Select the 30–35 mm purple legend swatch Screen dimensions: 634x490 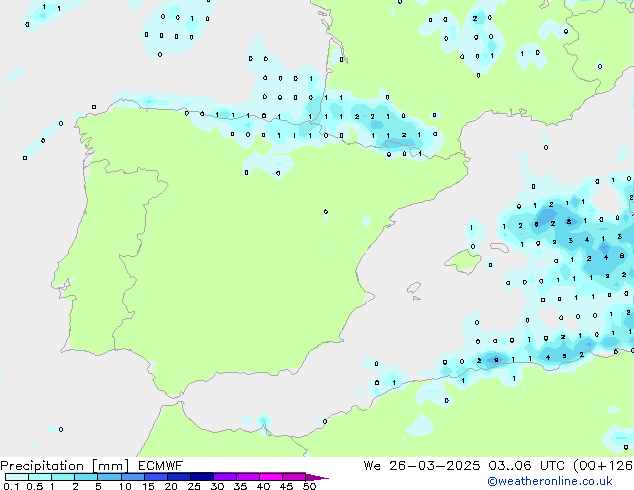click(224, 477)
